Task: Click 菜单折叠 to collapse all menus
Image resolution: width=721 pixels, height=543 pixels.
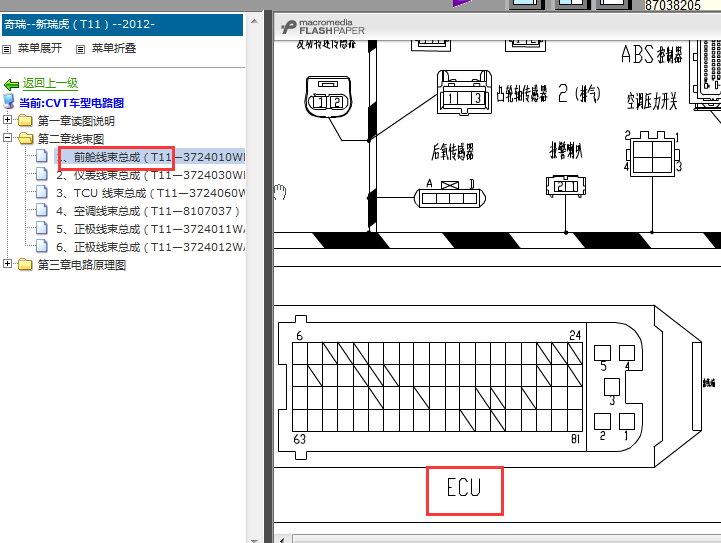Action: click(x=114, y=48)
